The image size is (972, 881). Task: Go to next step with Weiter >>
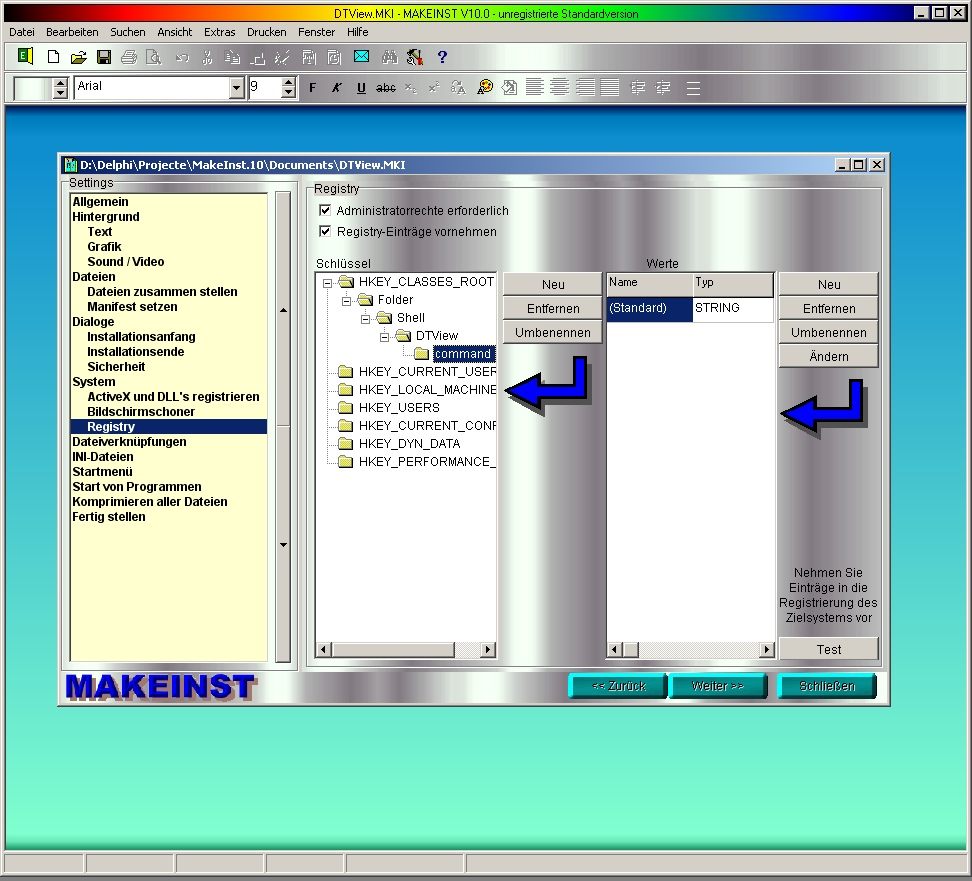pos(717,686)
